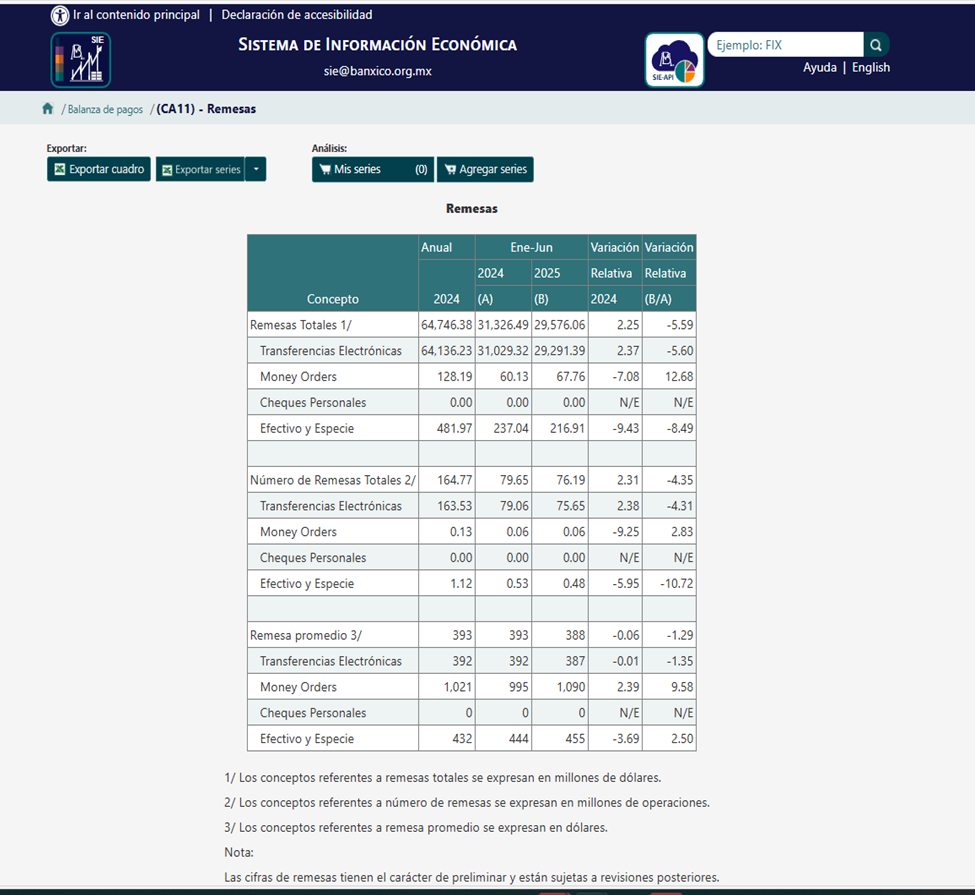975x895 pixels.
Task: Go to home via house icon
Action: point(47,109)
